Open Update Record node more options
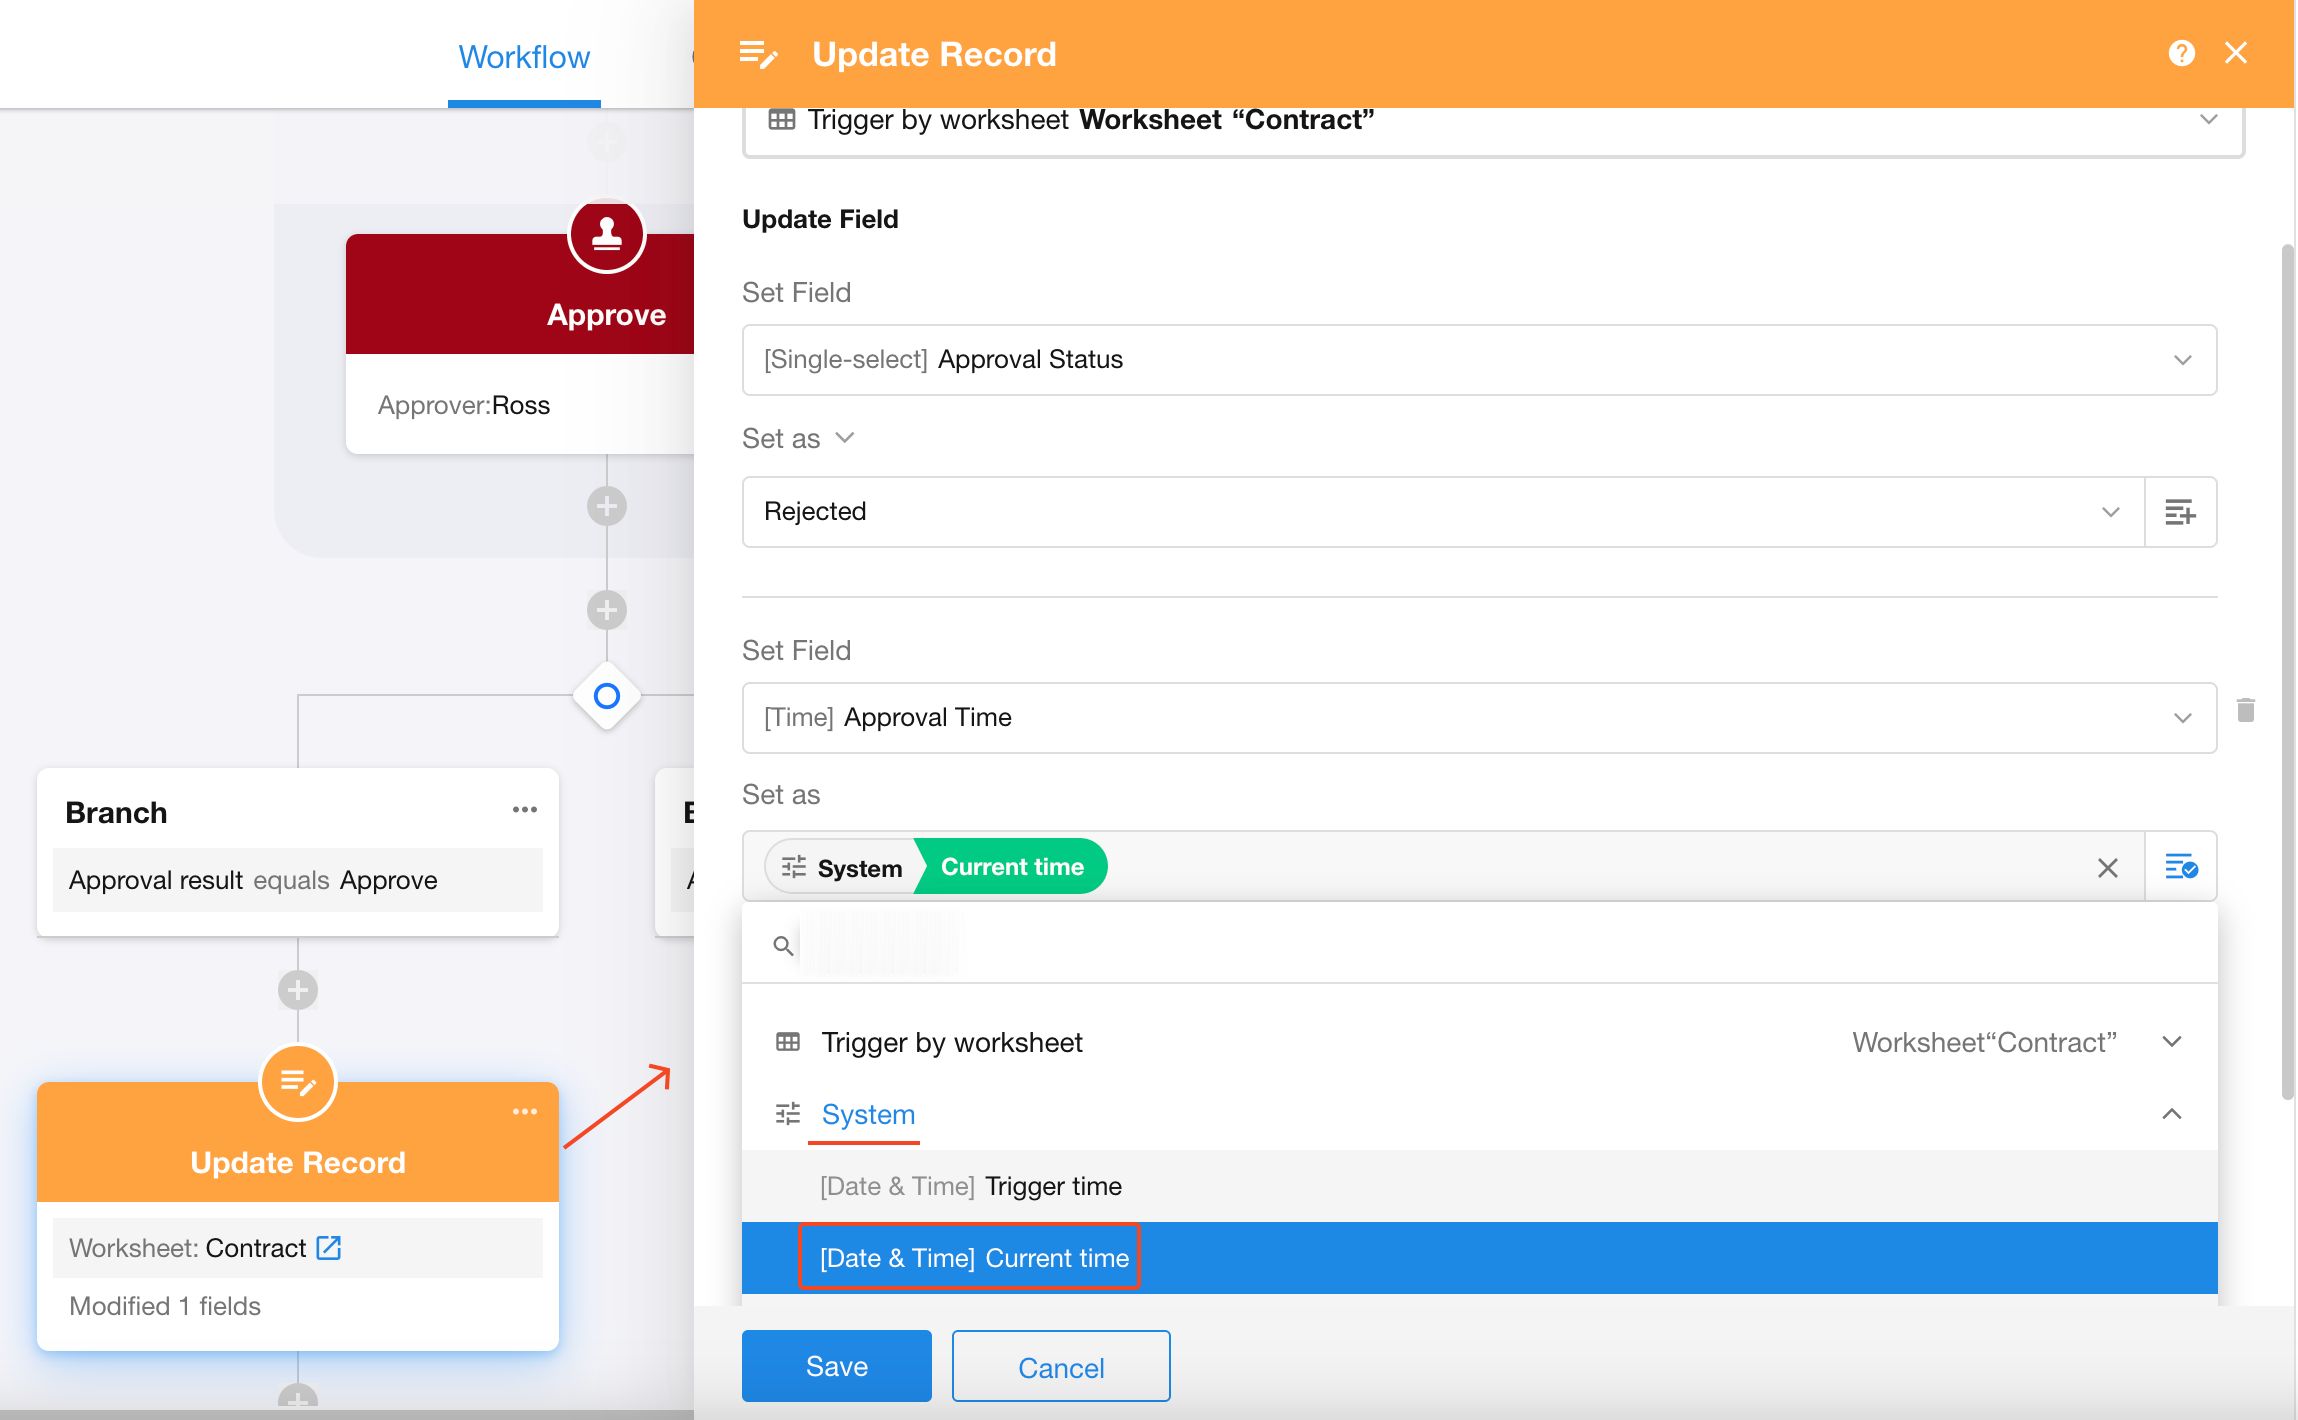The height and width of the screenshot is (1420, 2298). pyautogui.click(x=525, y=1111)
